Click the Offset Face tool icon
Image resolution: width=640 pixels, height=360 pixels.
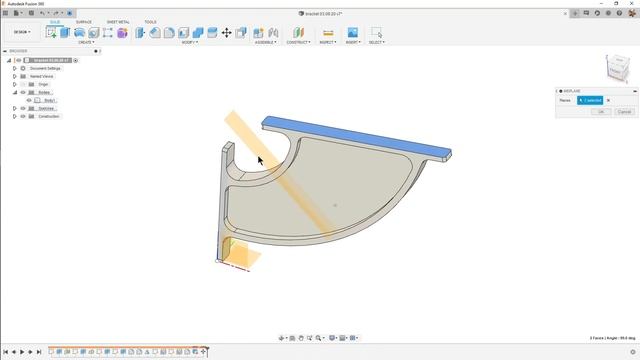coord(212,33)
